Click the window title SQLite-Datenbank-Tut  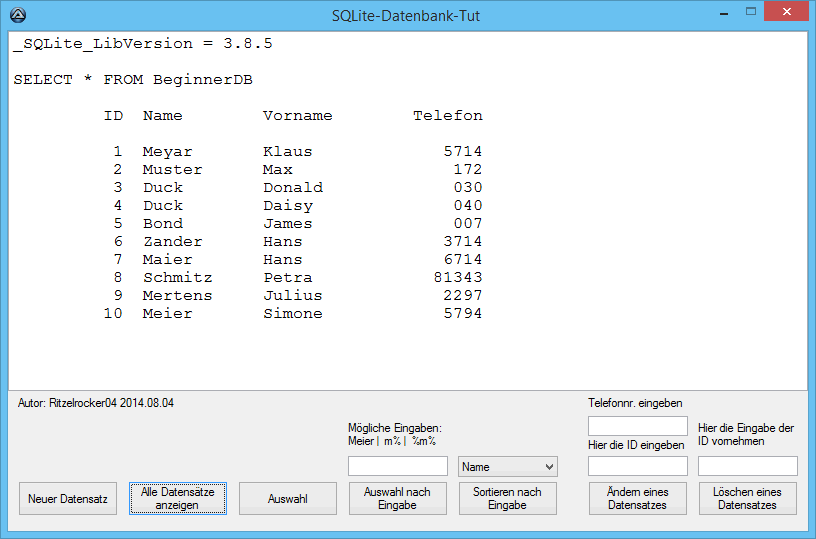tap(408, 15)
